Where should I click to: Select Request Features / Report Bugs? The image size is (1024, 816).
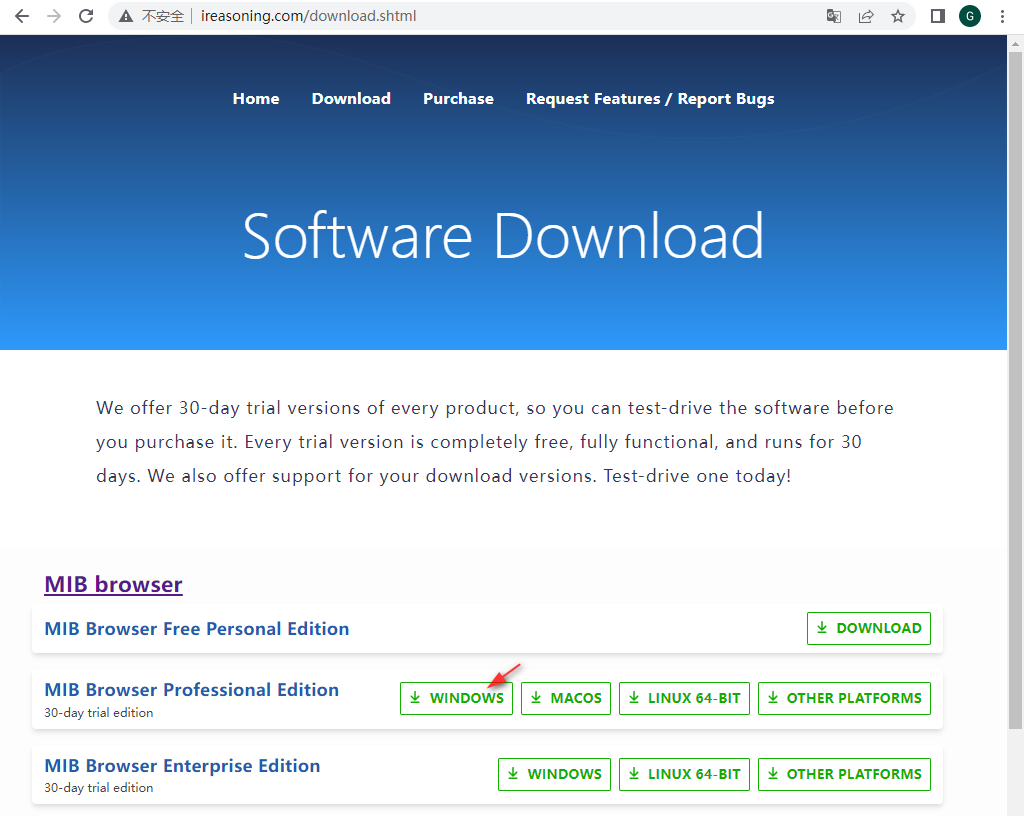(650, 98)
